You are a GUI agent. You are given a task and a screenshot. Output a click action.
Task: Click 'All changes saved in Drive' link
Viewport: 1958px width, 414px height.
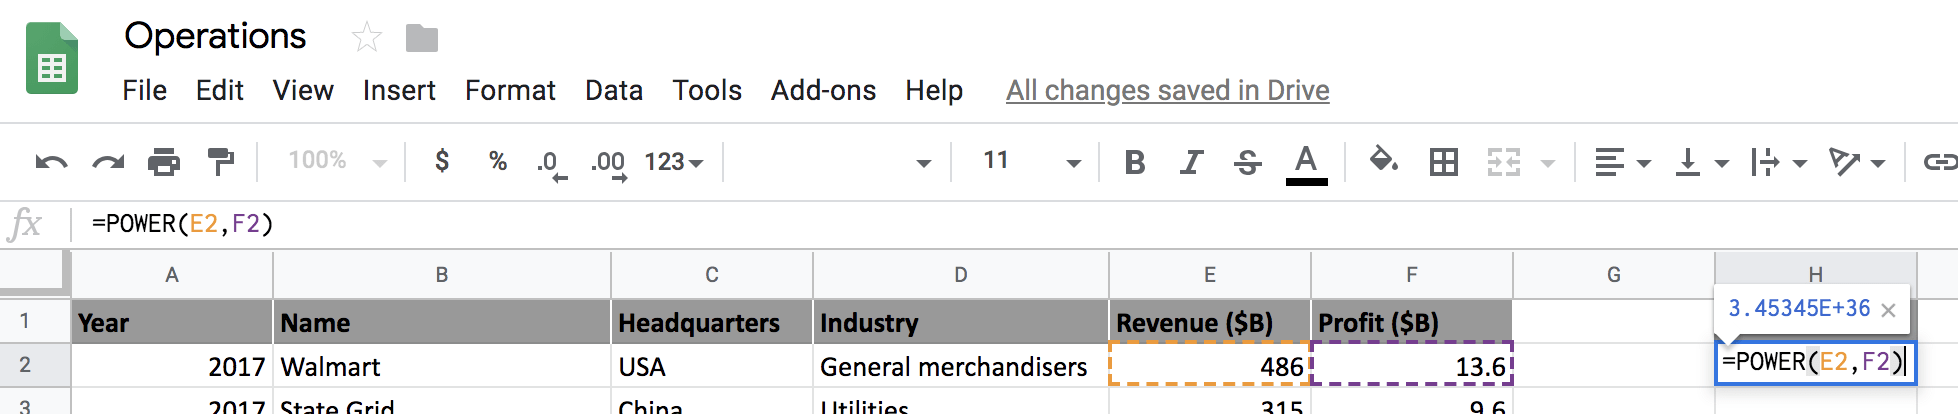pyautogui.click(x=1167, y=90)
